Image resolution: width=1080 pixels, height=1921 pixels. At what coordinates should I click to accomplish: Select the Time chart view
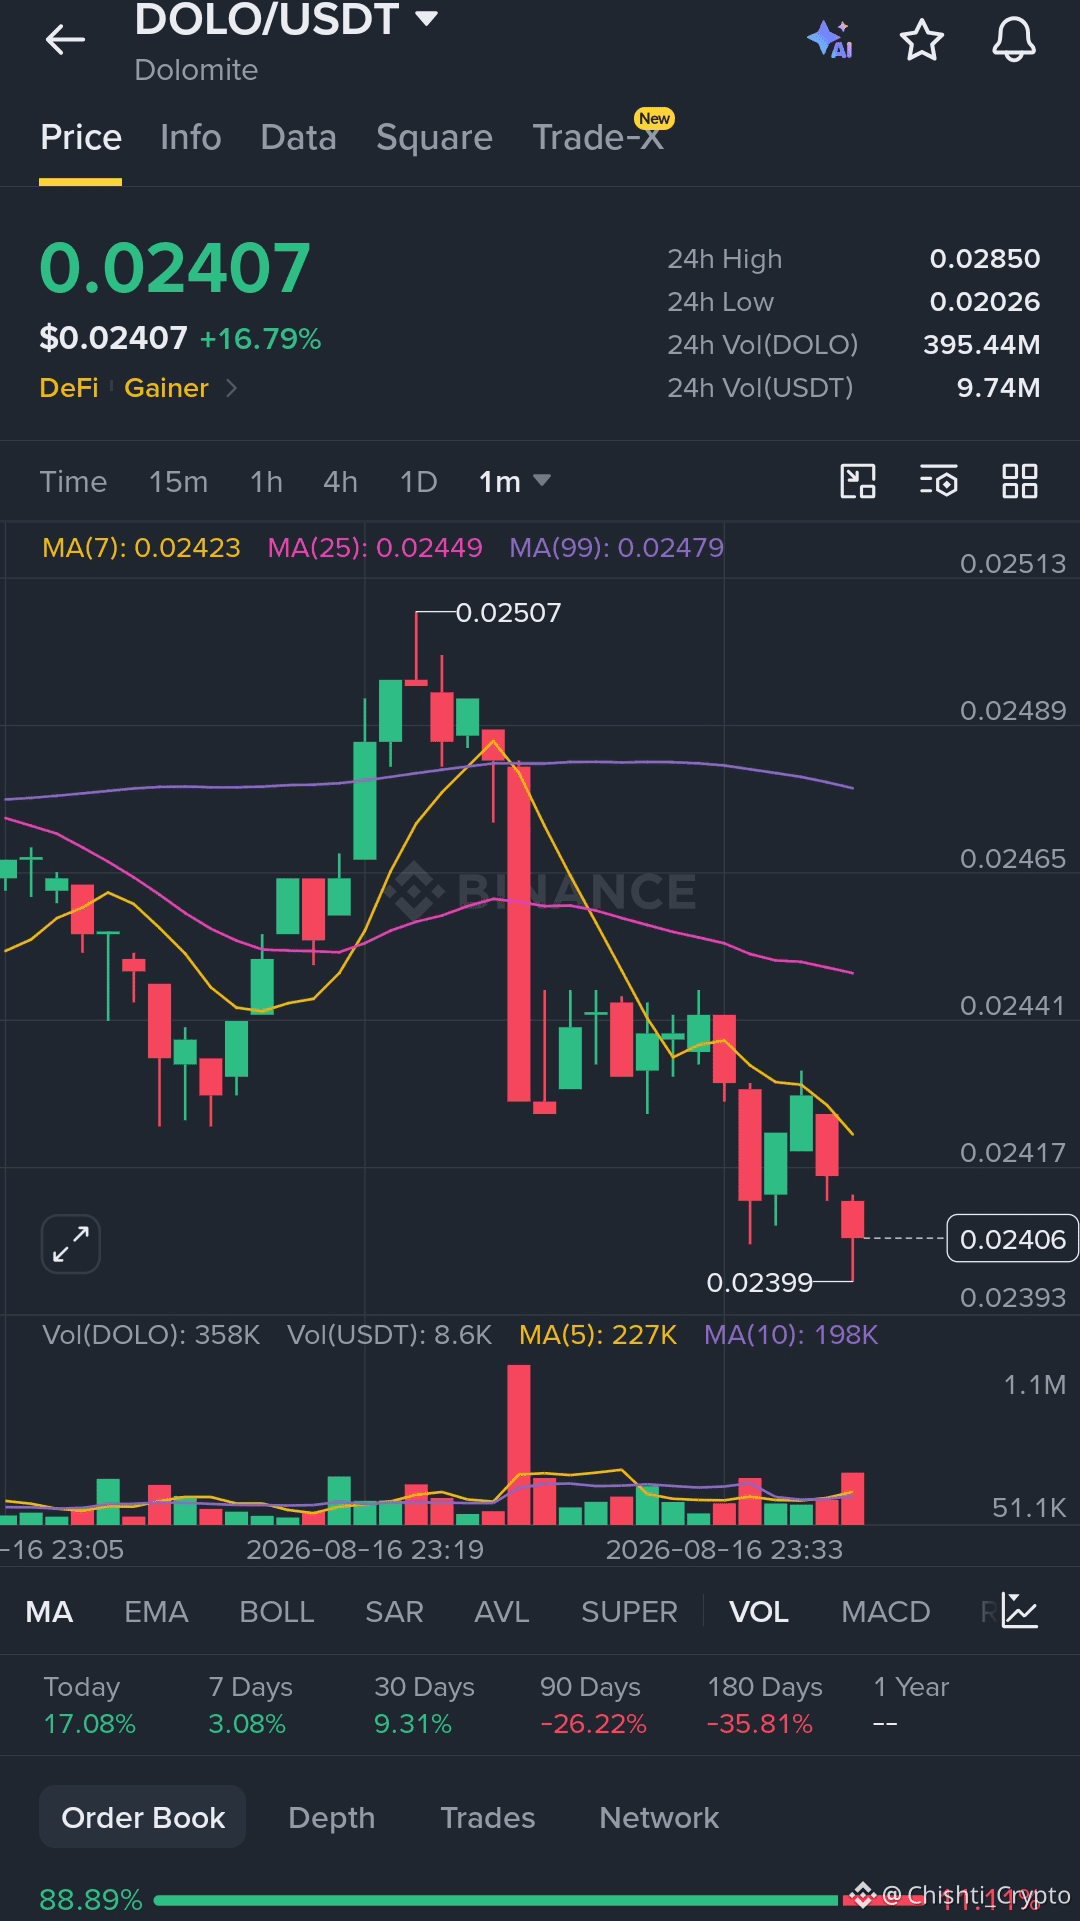(73, 481)
